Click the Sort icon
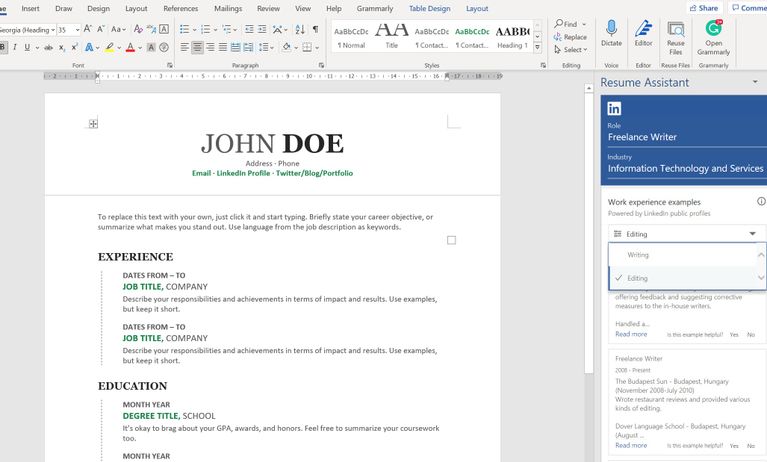Image resolution: width=767 pixels, height=462 pixels. click(x=300, y=29)
